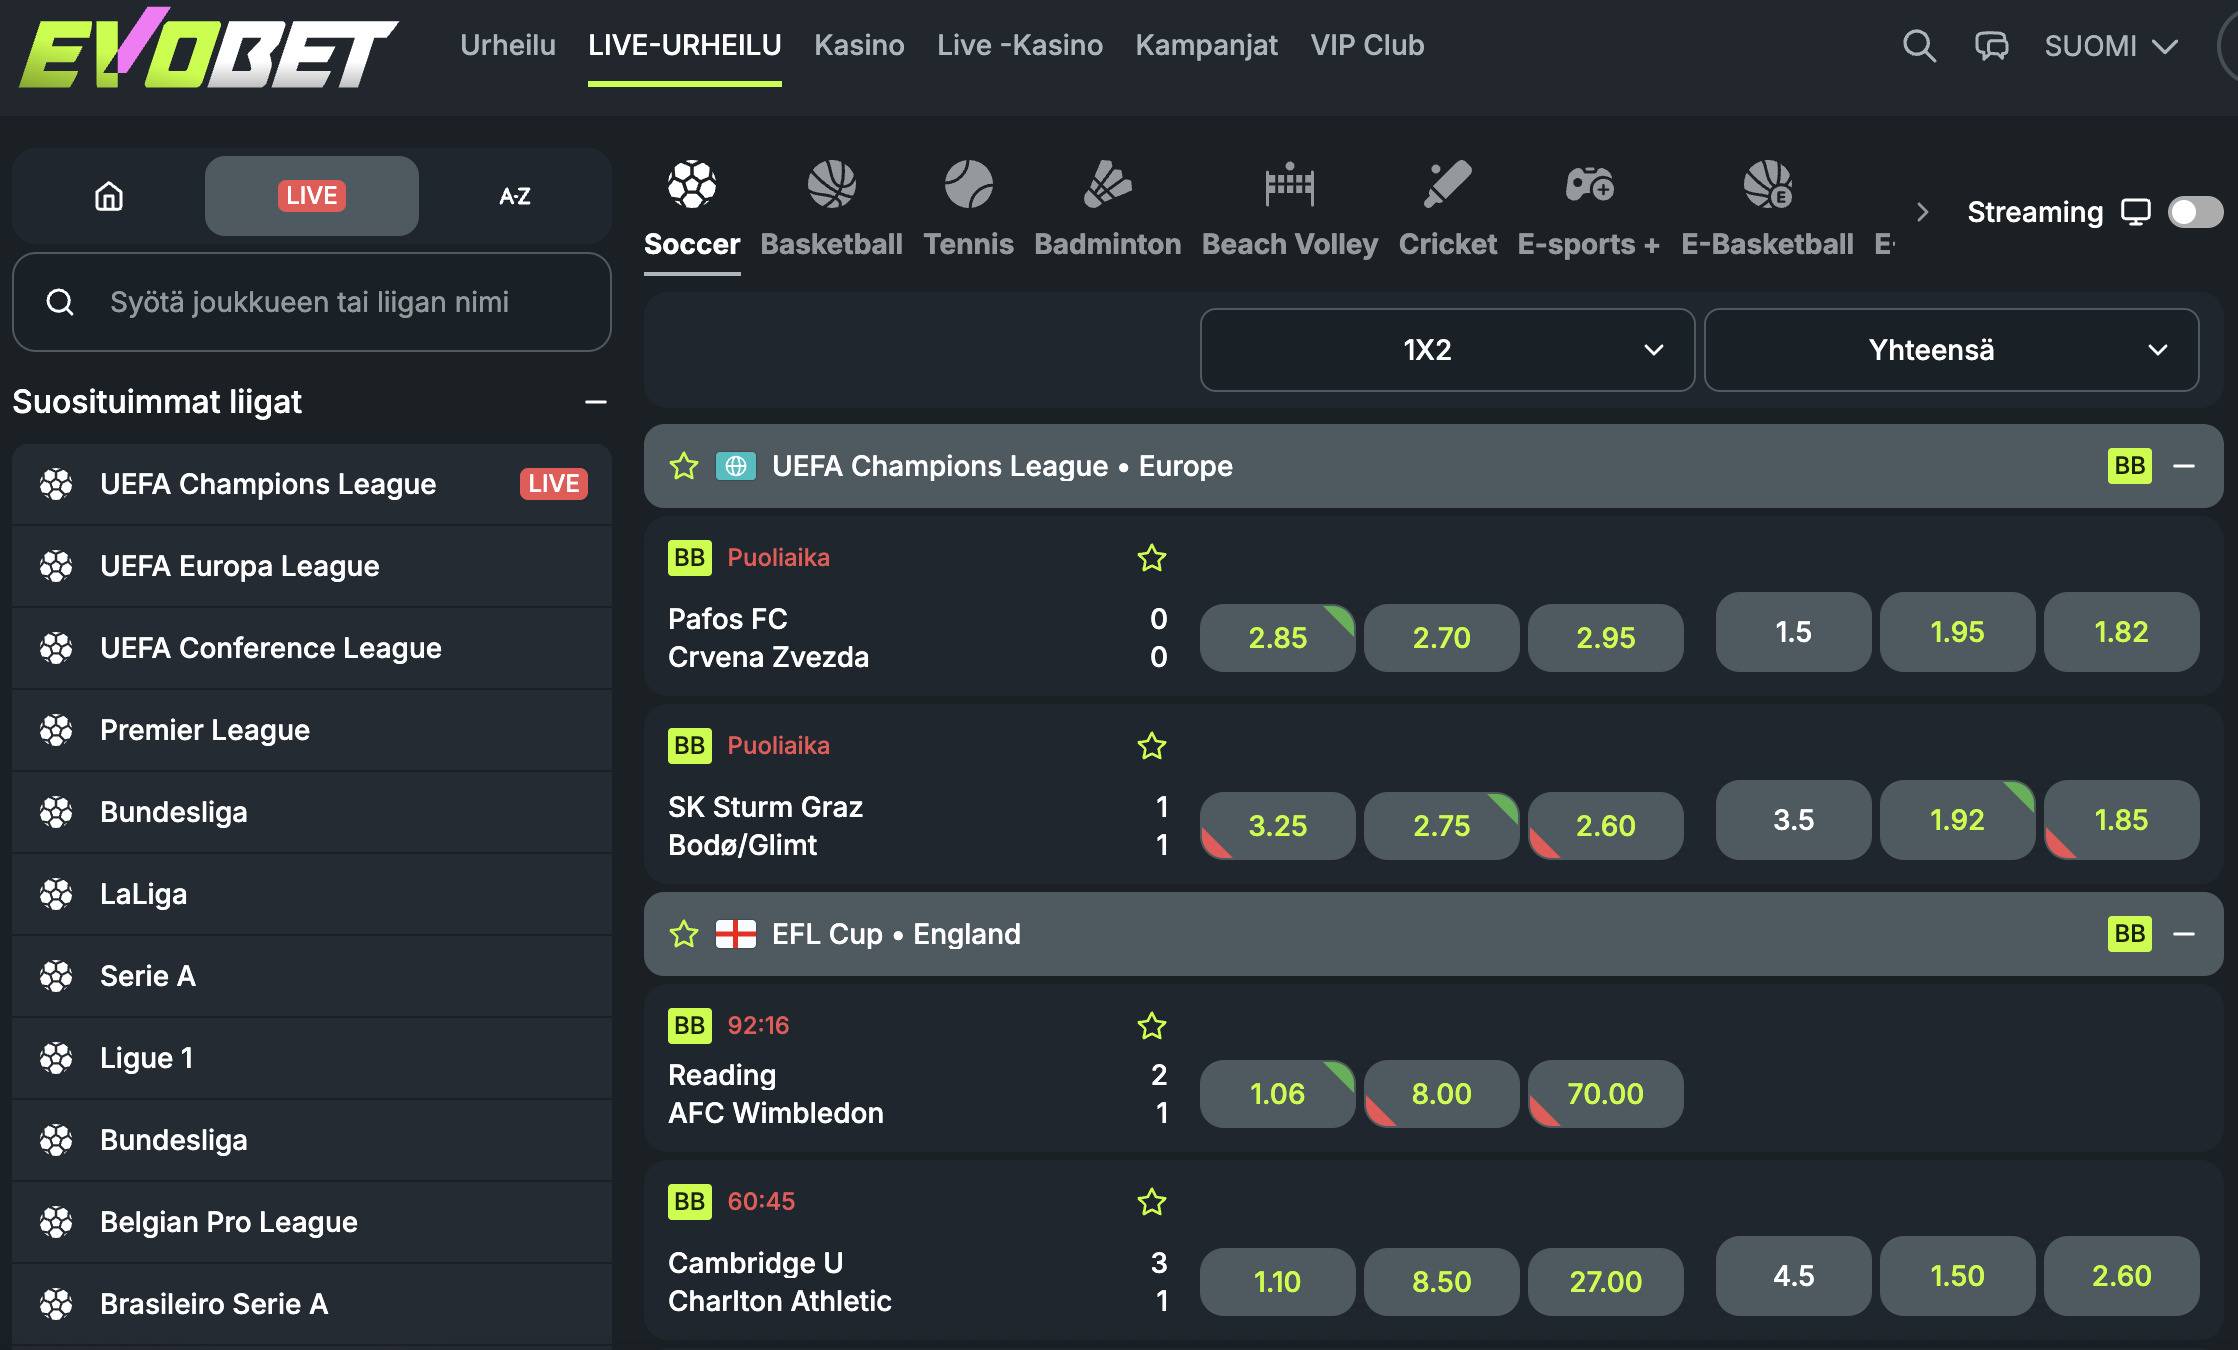Screen dimensions: 2238x1350
Task: Open Ligue 1 in sidebar
Action: [312, 1058]
